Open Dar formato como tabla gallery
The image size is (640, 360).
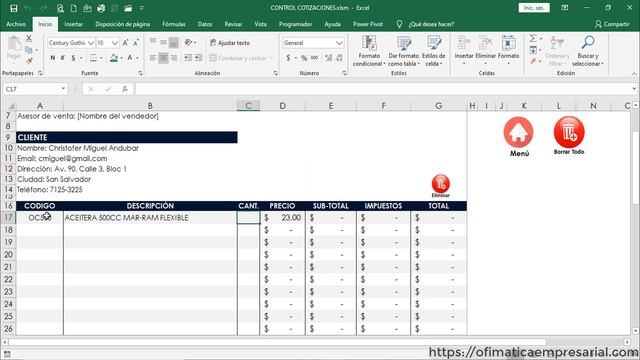coord(404,51)
